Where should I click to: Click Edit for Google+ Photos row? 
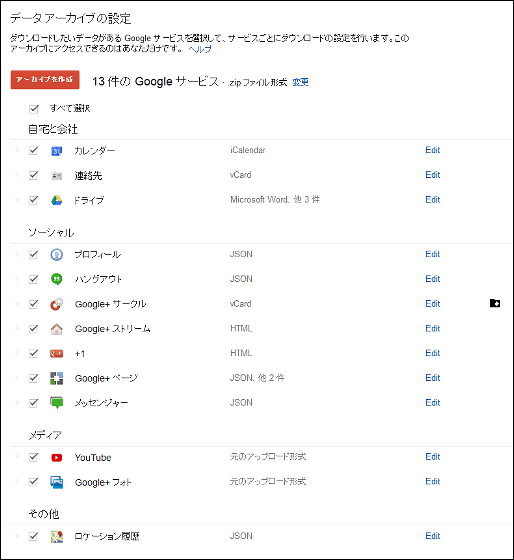click(433, 481)
